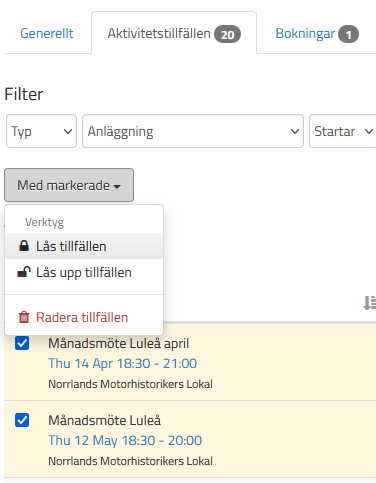
Task: Open the Anläggning filter dropdown
Action: (x=193, y=131)
